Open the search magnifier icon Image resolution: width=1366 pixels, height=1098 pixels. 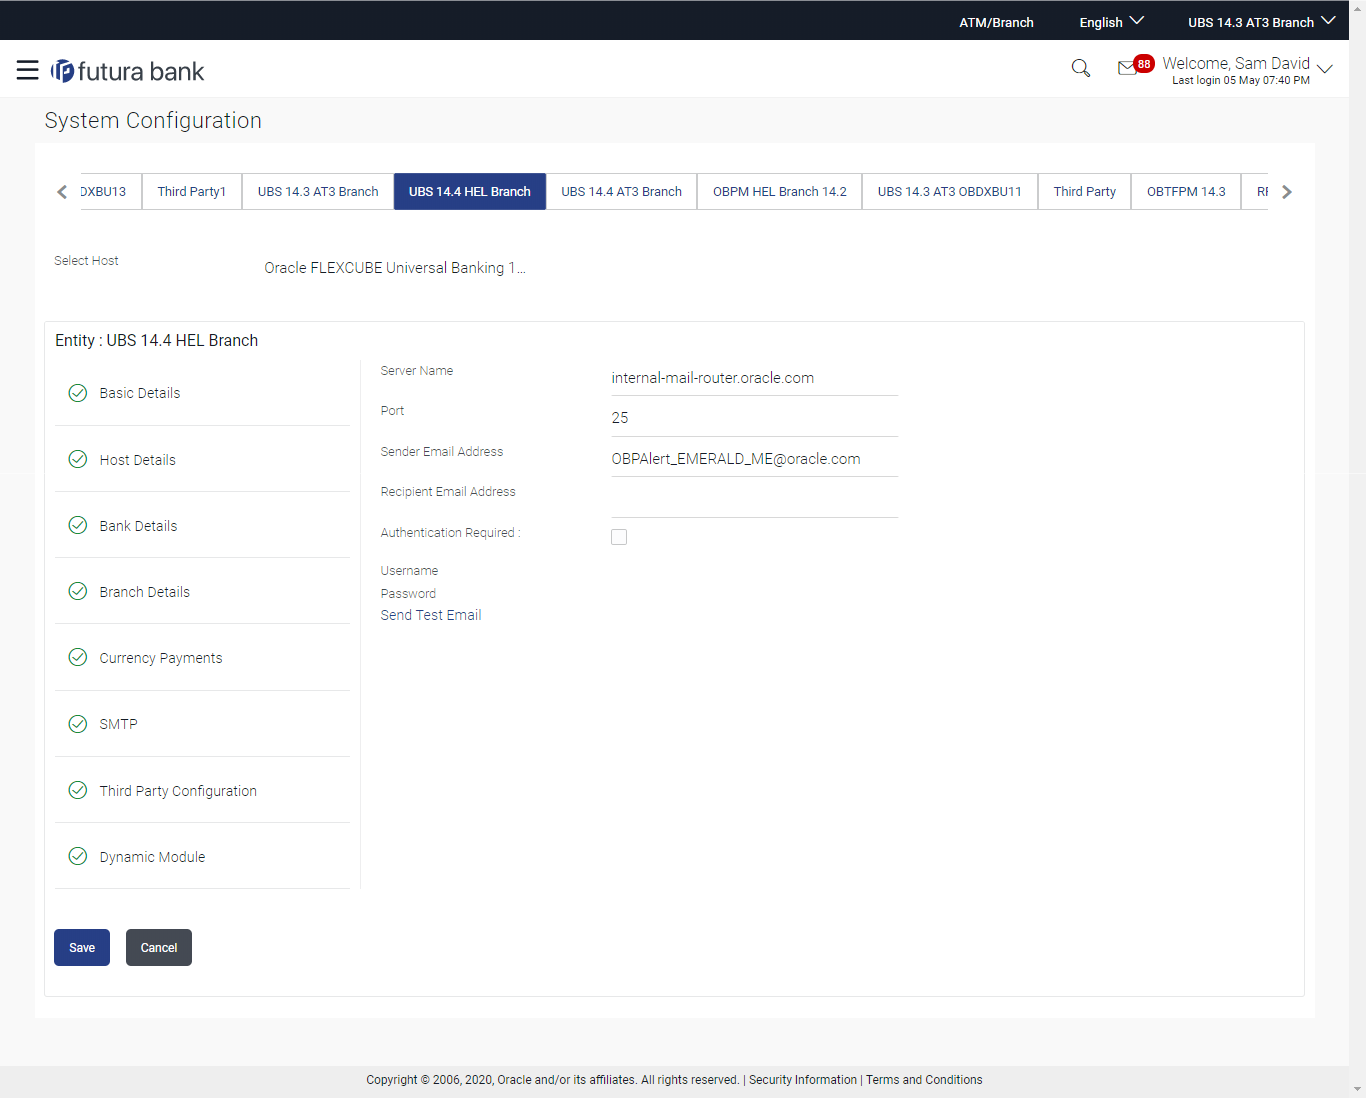click(x=1081, y=68)
